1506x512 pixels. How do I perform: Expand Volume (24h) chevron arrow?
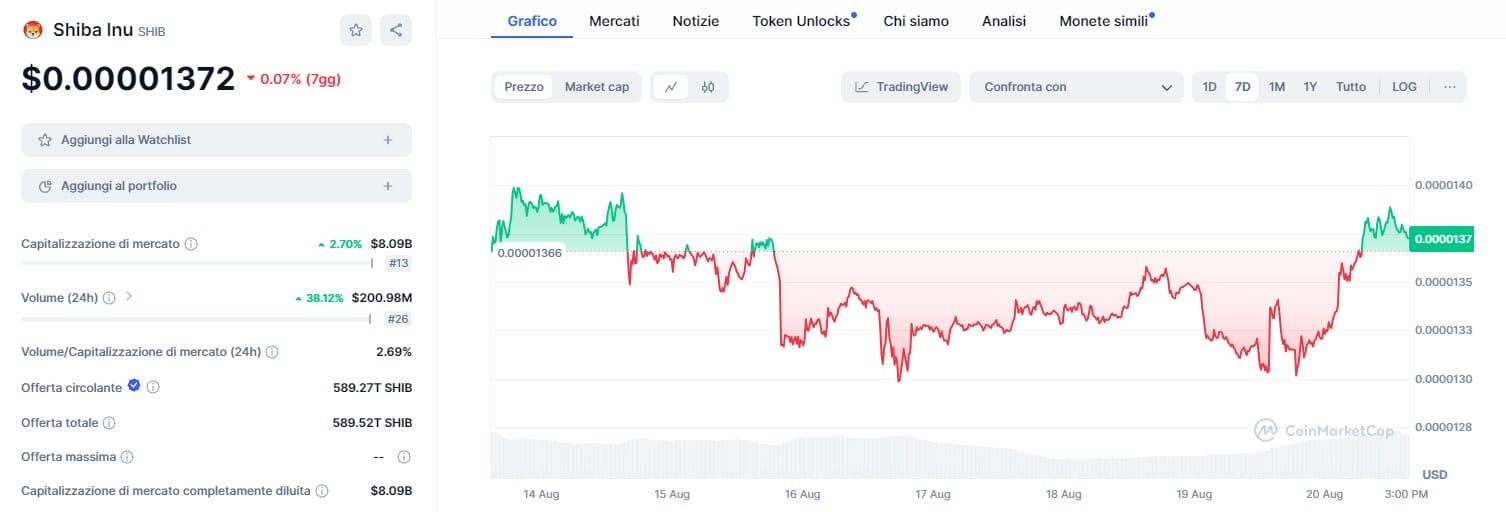pos(129,297)
